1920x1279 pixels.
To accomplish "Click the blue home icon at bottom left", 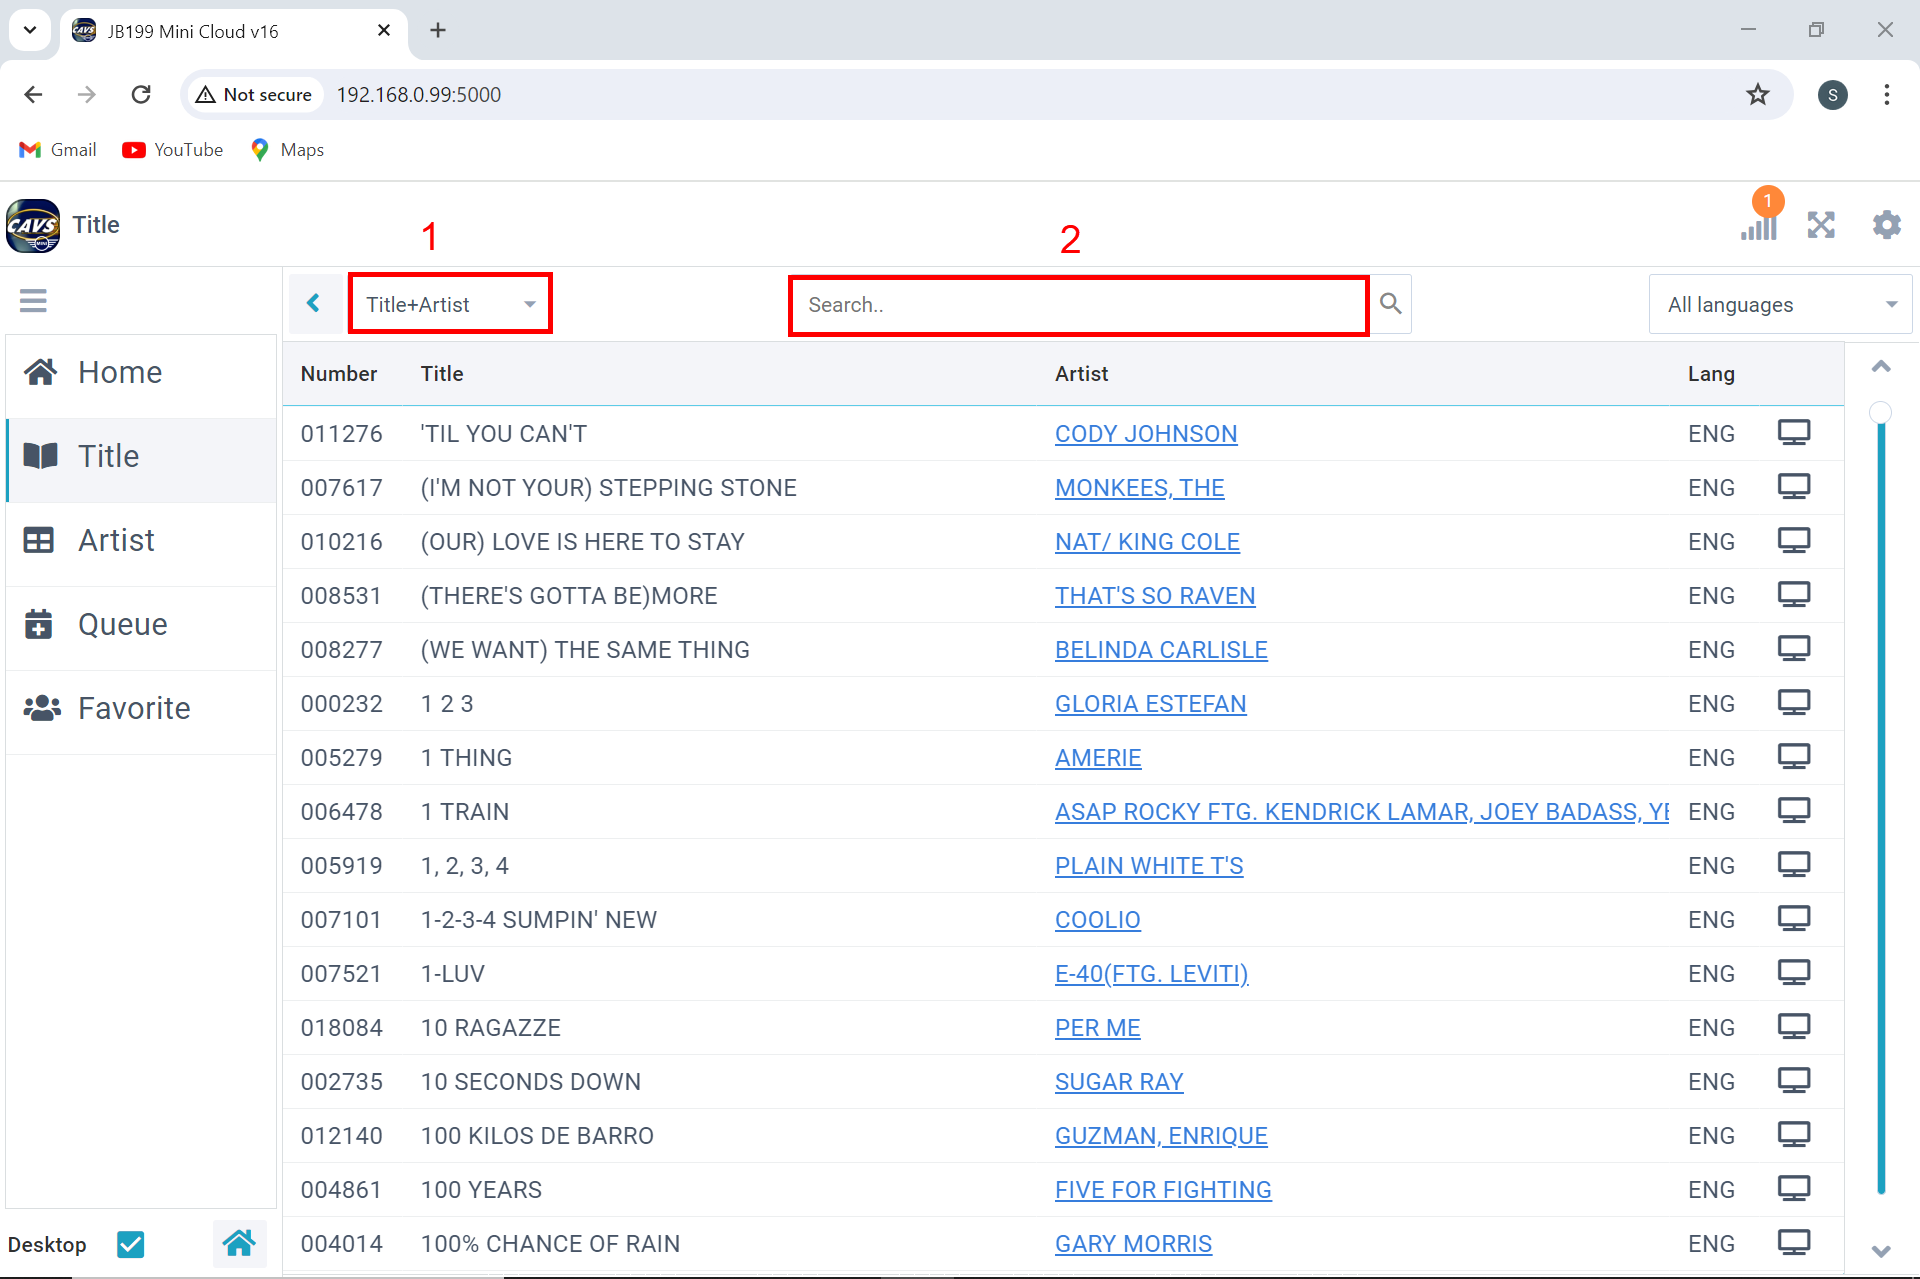I will (x=239, y=1244).
